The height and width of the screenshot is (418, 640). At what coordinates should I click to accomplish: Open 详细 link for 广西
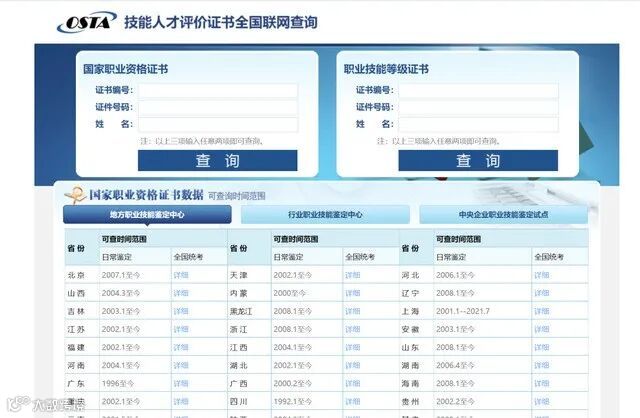(x=353, y=383)
